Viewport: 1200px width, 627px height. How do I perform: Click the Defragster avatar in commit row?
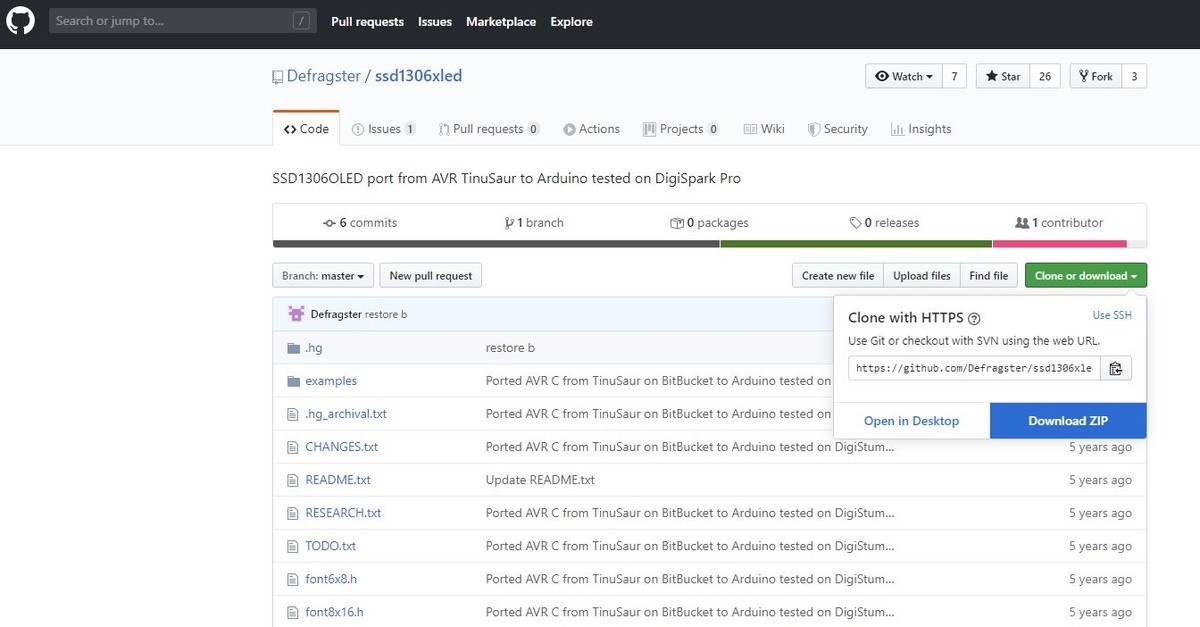(296, 314)
